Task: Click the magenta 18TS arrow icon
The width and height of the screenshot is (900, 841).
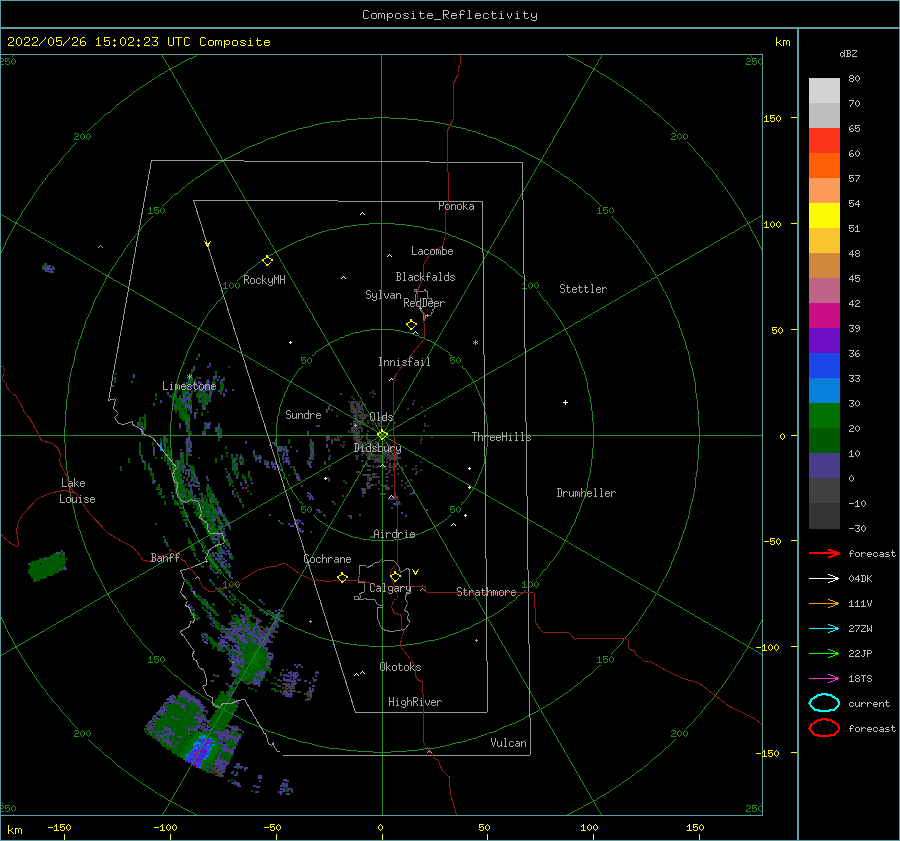Action: click(x=824, y=679)
